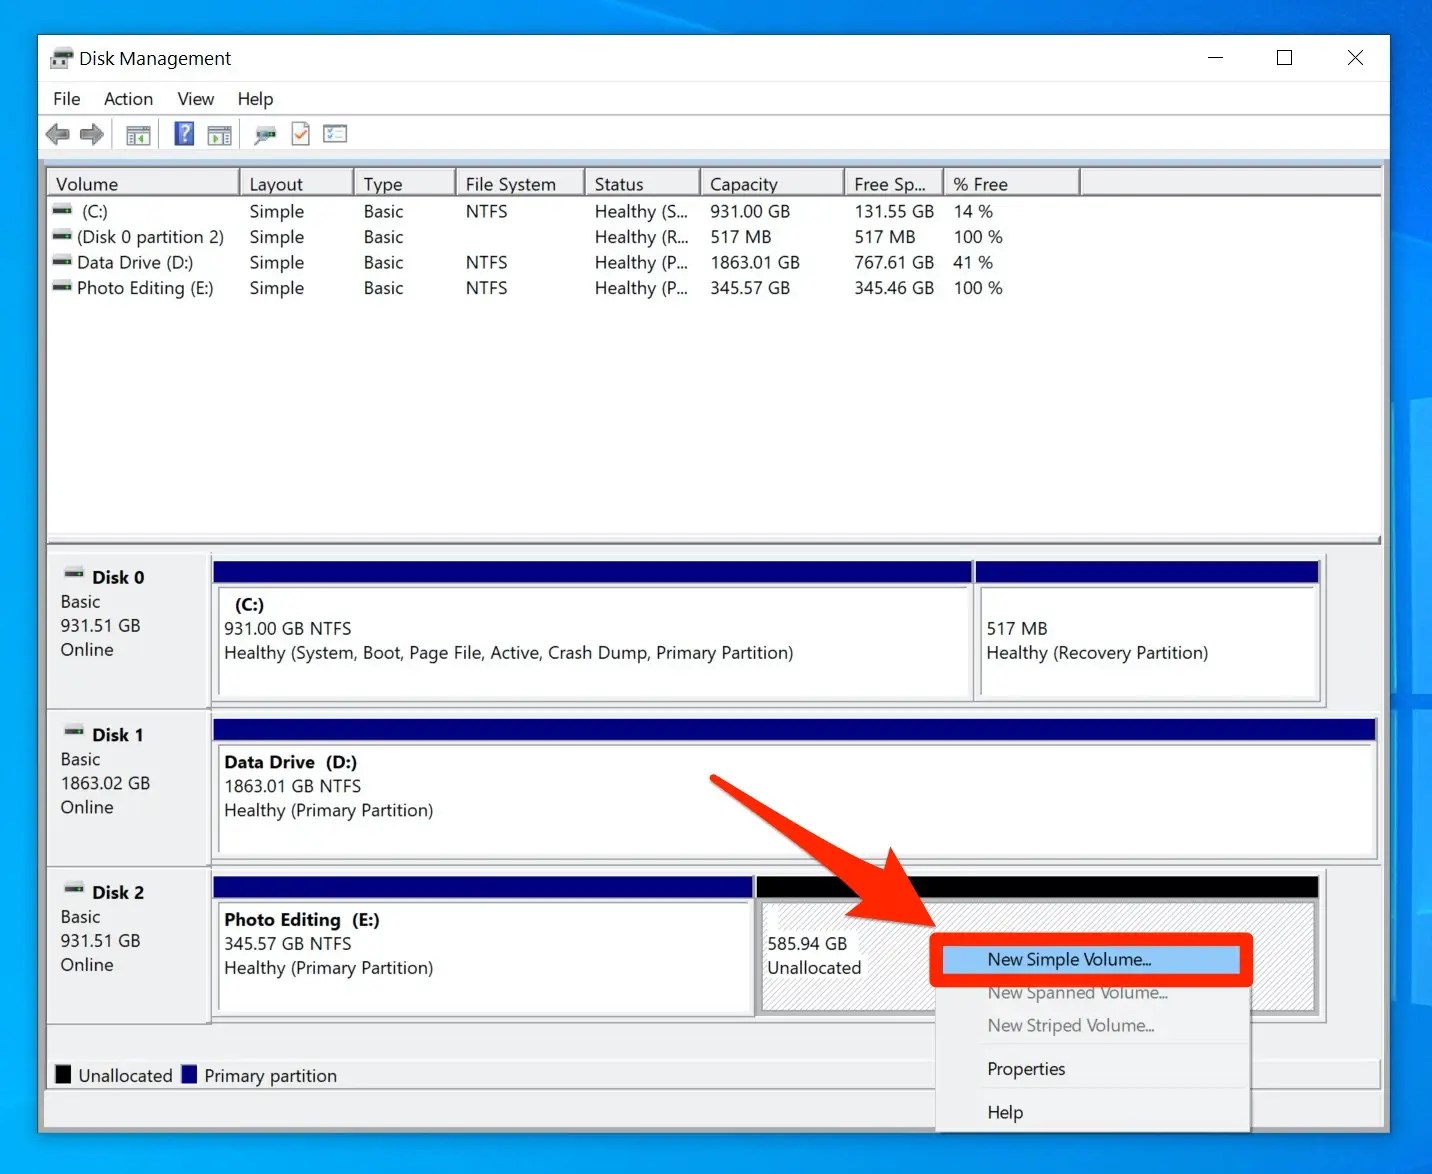Sort by the Capacity column header
Screen dimensions: 1432x1174
tap(772, 184)
